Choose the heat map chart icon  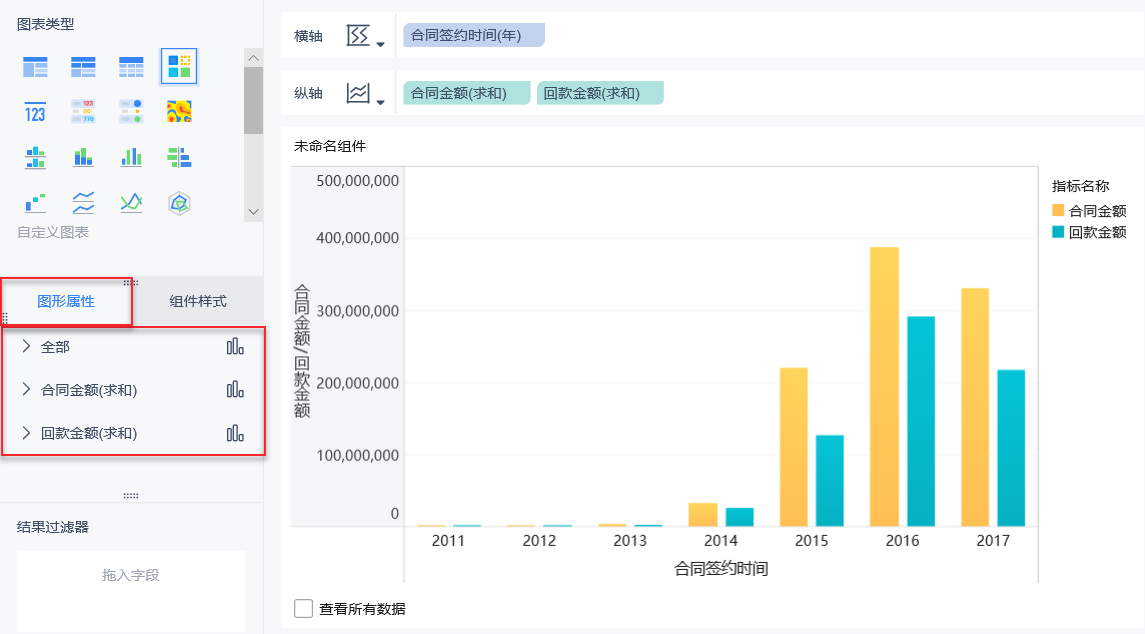click(179, 111)
